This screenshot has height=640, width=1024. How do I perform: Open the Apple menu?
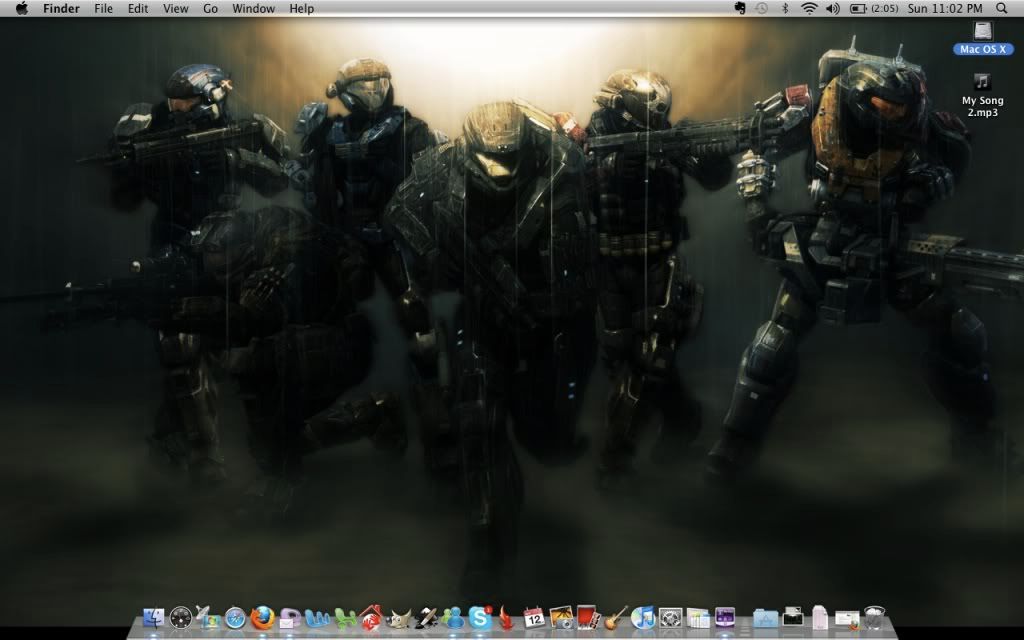(x=21, y=8)
